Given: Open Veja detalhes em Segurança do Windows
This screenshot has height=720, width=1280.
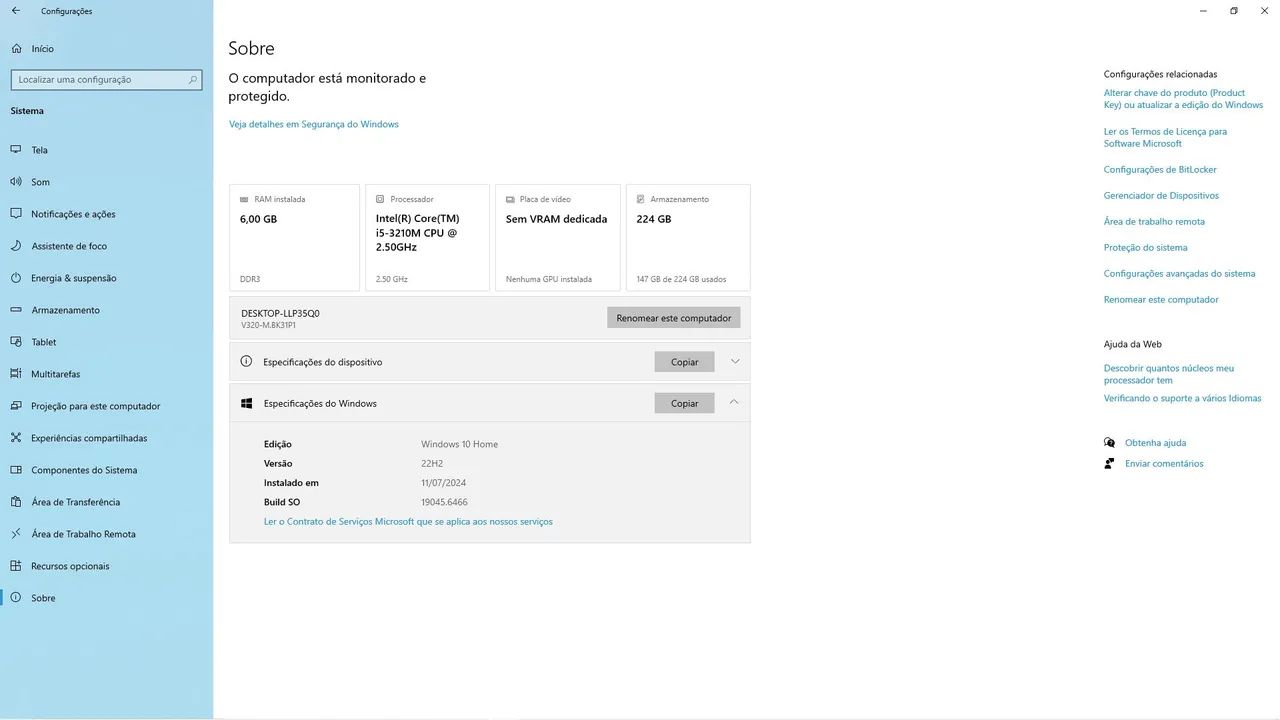Looking at the screenshot, I should click(x=314, y=124).
